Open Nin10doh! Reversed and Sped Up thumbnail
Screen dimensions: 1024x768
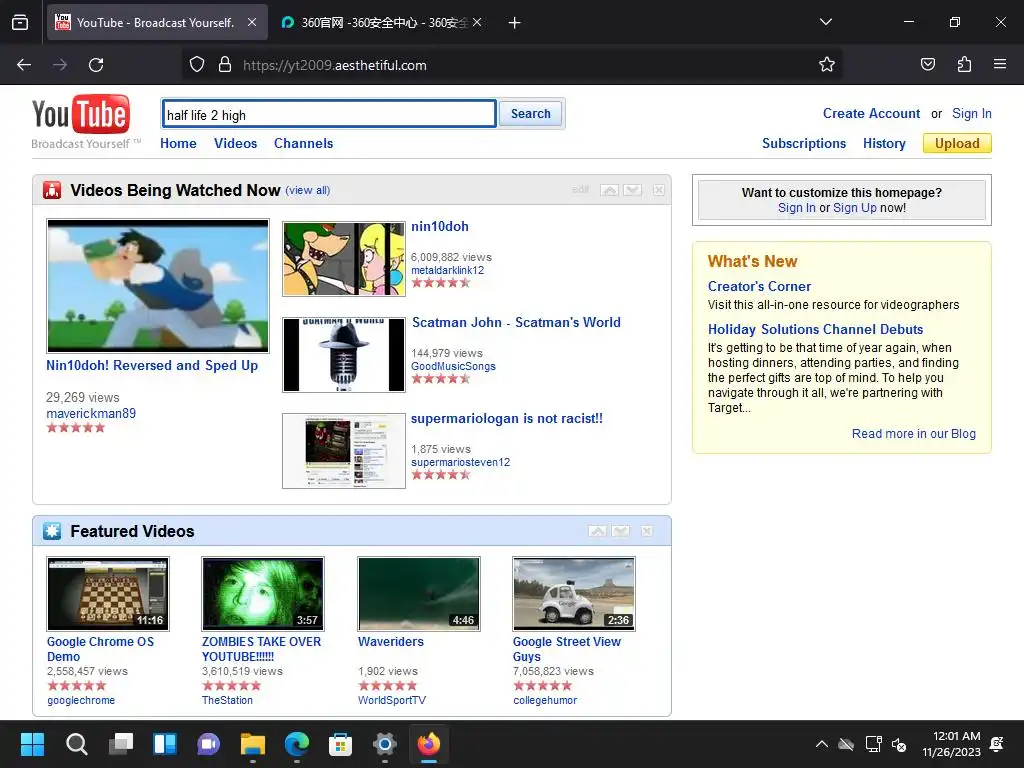point(158,285)
